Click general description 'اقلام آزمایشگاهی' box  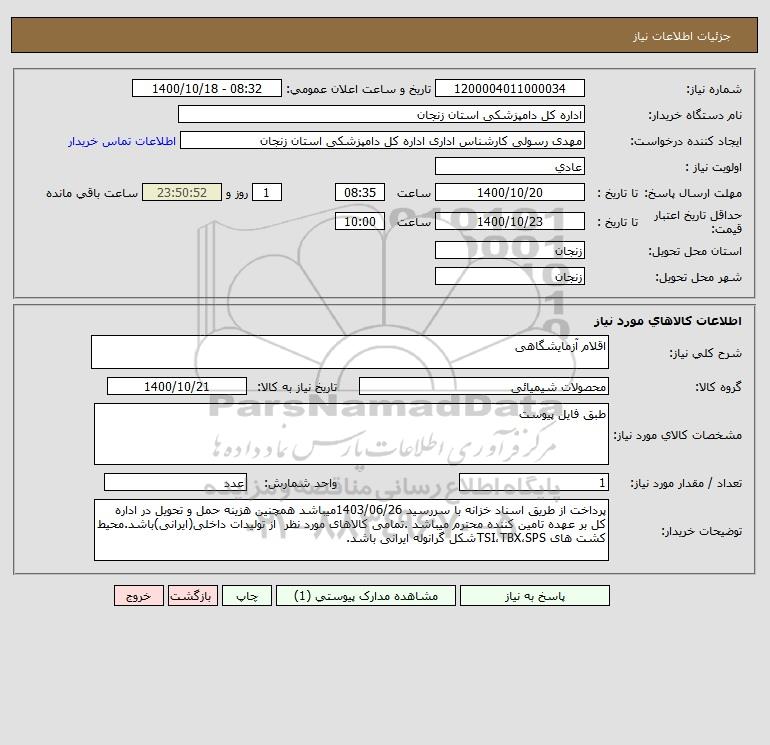click(350, 352)
